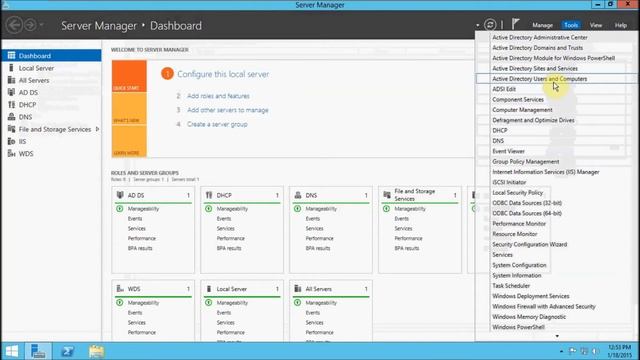Open the Help menu
Viewport: 640px width, 360px height.
[x=620, y=25]
